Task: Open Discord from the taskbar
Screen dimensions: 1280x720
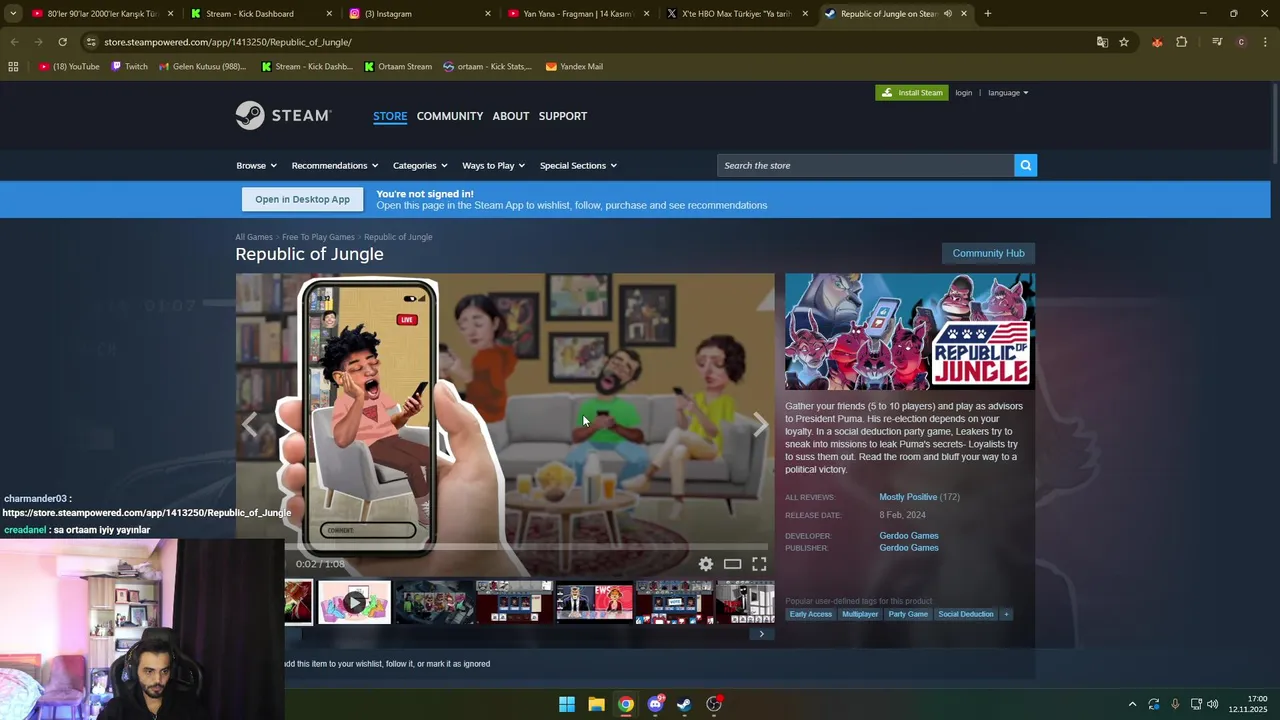Action: pyautogui.click(x=655, y=704)
